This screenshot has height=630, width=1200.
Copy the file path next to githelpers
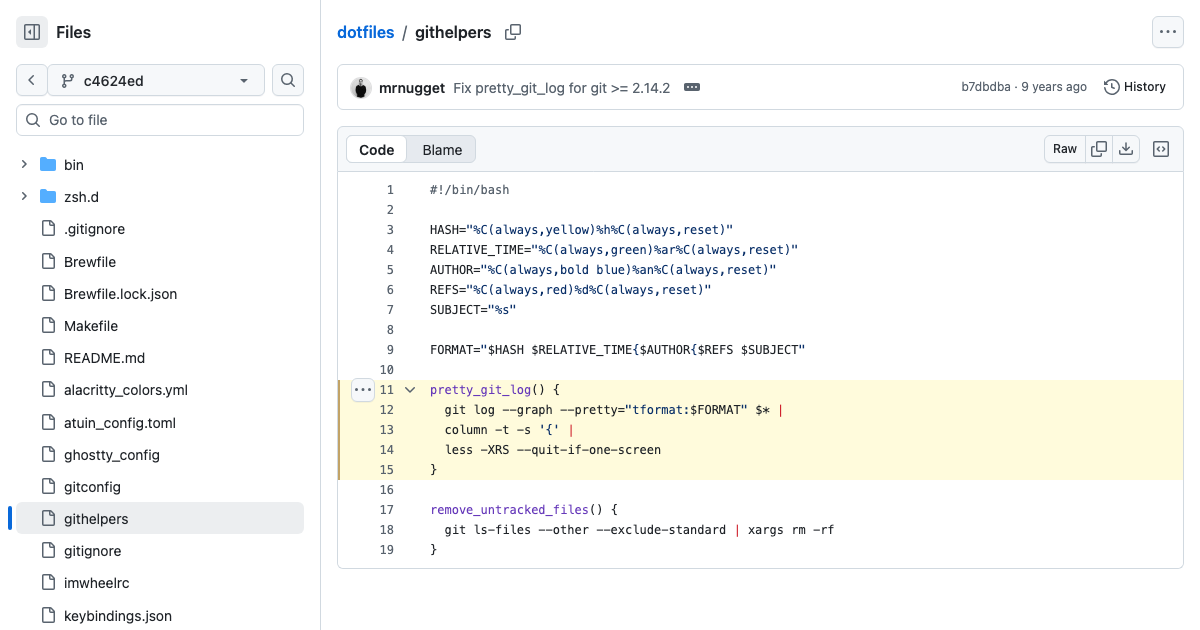513,32
